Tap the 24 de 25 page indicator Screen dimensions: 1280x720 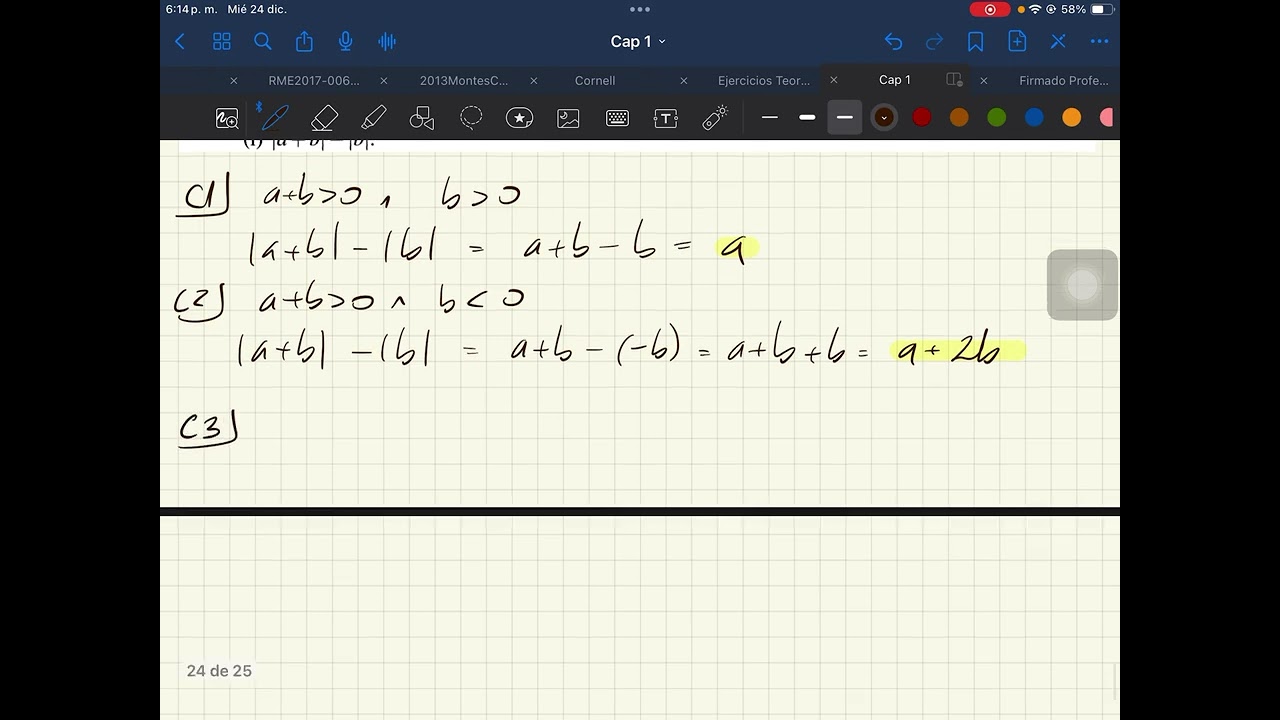tap(219, 671)
